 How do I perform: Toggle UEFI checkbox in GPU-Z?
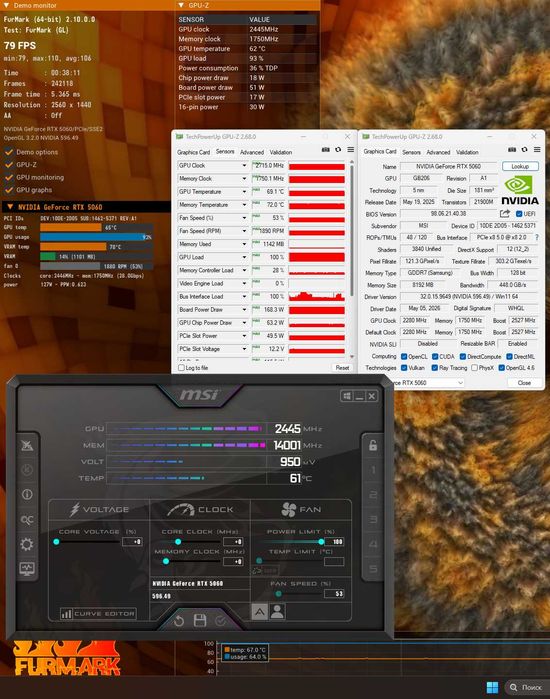pos(519,214)
